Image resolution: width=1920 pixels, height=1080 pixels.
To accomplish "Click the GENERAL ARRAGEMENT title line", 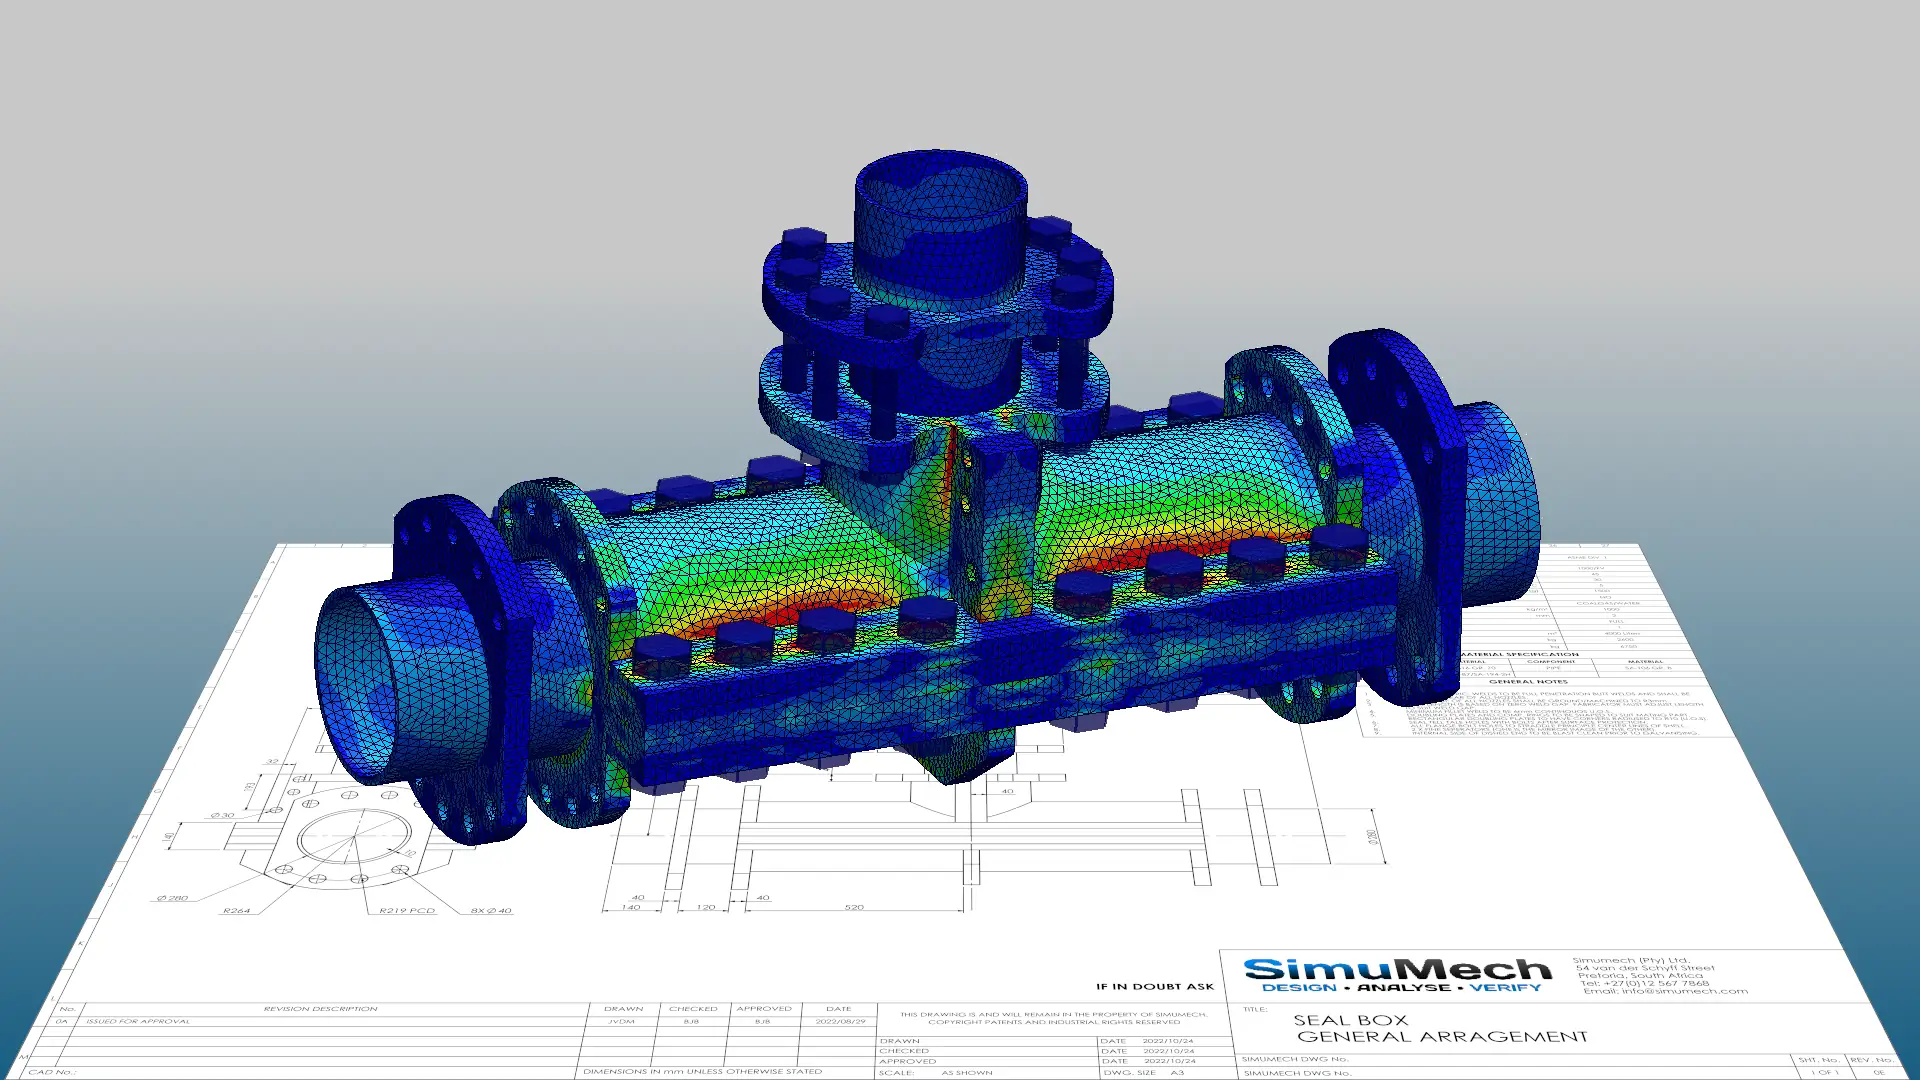I will pos(1442,1037).
